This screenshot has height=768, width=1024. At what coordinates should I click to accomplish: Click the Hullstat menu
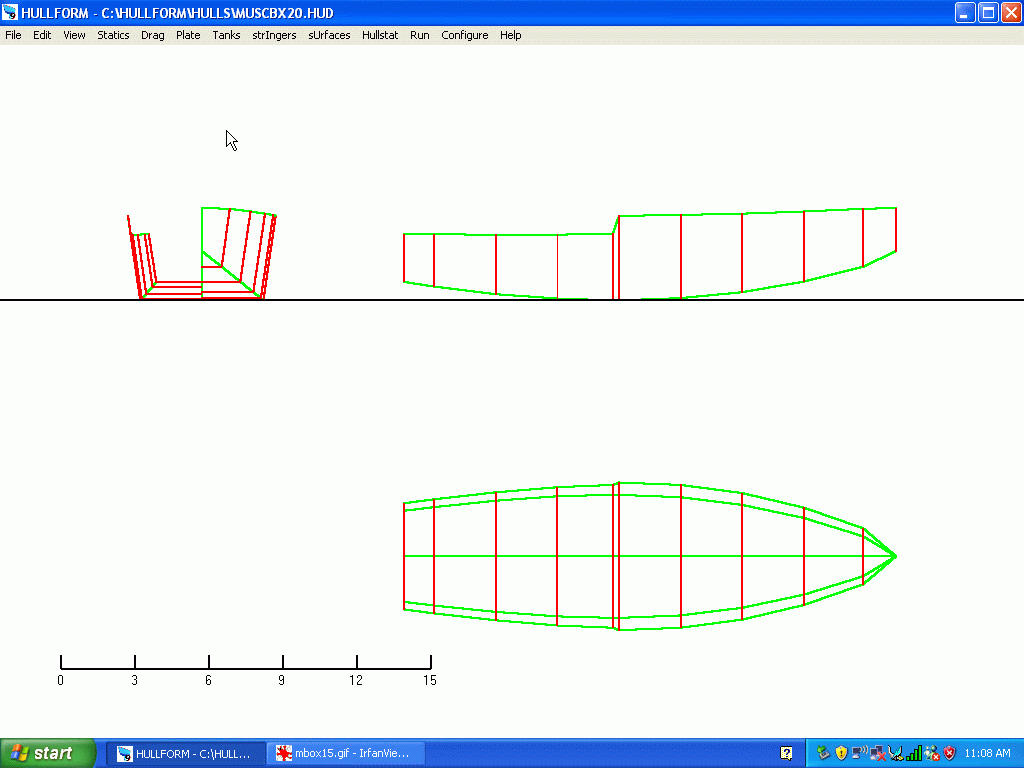380,35
